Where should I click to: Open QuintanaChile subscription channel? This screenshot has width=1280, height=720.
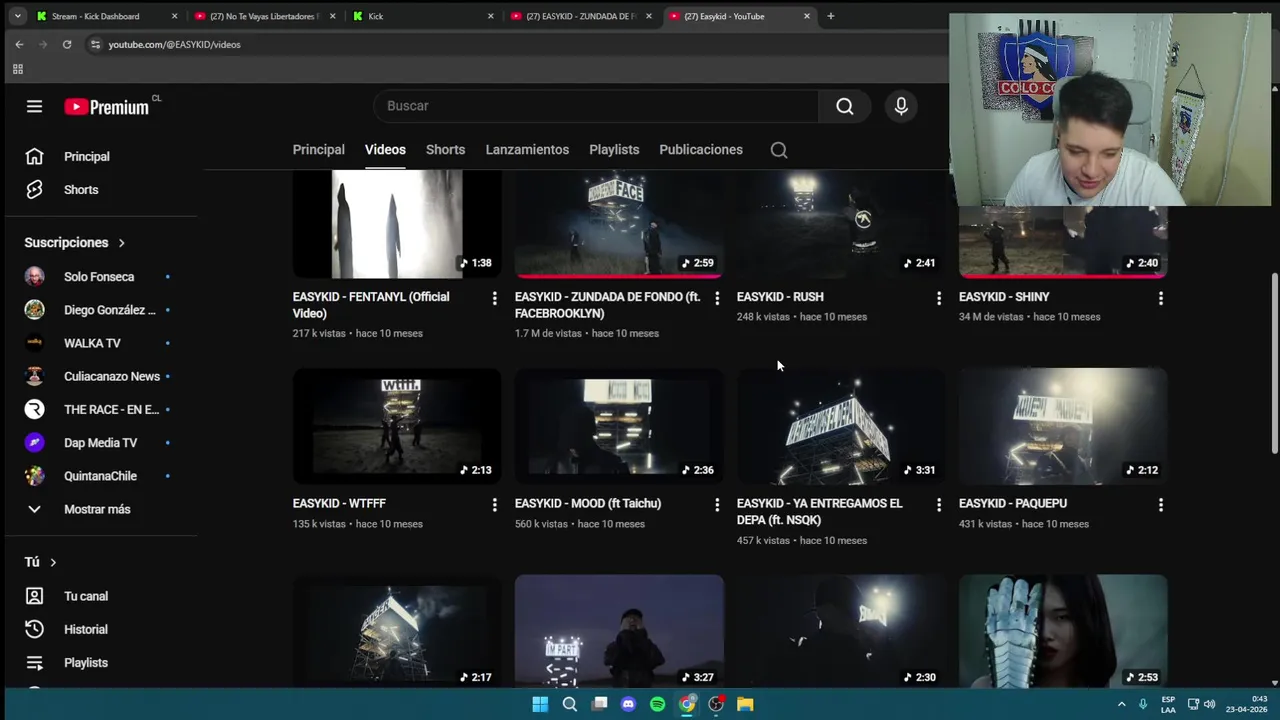coord(98,476)
